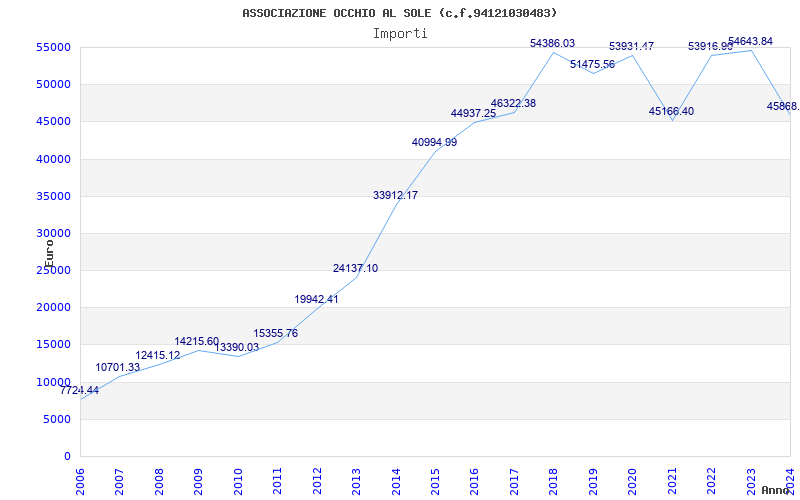Click the y-axis value 45000
800x500 pixels.
(53, 122)
